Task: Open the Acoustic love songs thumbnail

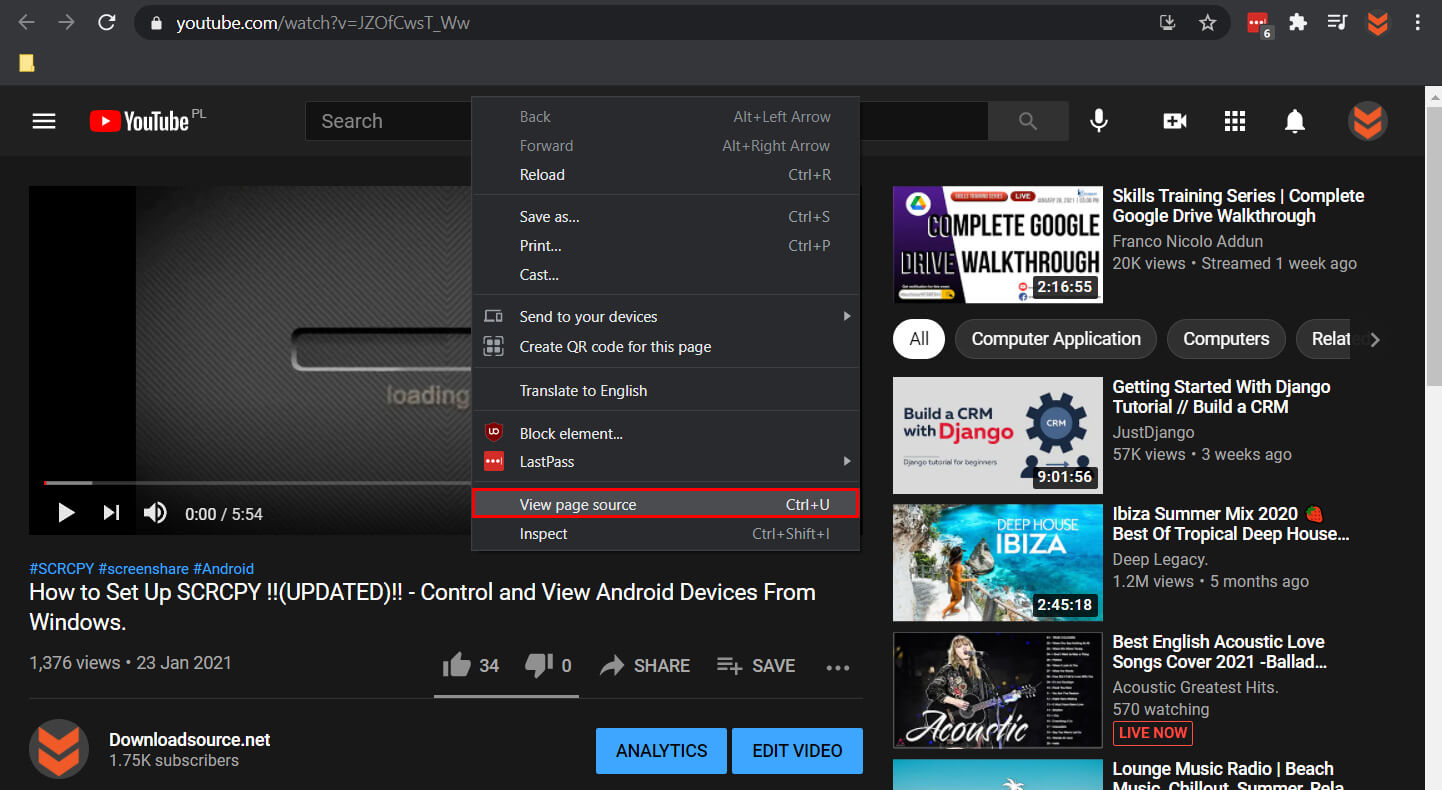Action: [998, 690]
